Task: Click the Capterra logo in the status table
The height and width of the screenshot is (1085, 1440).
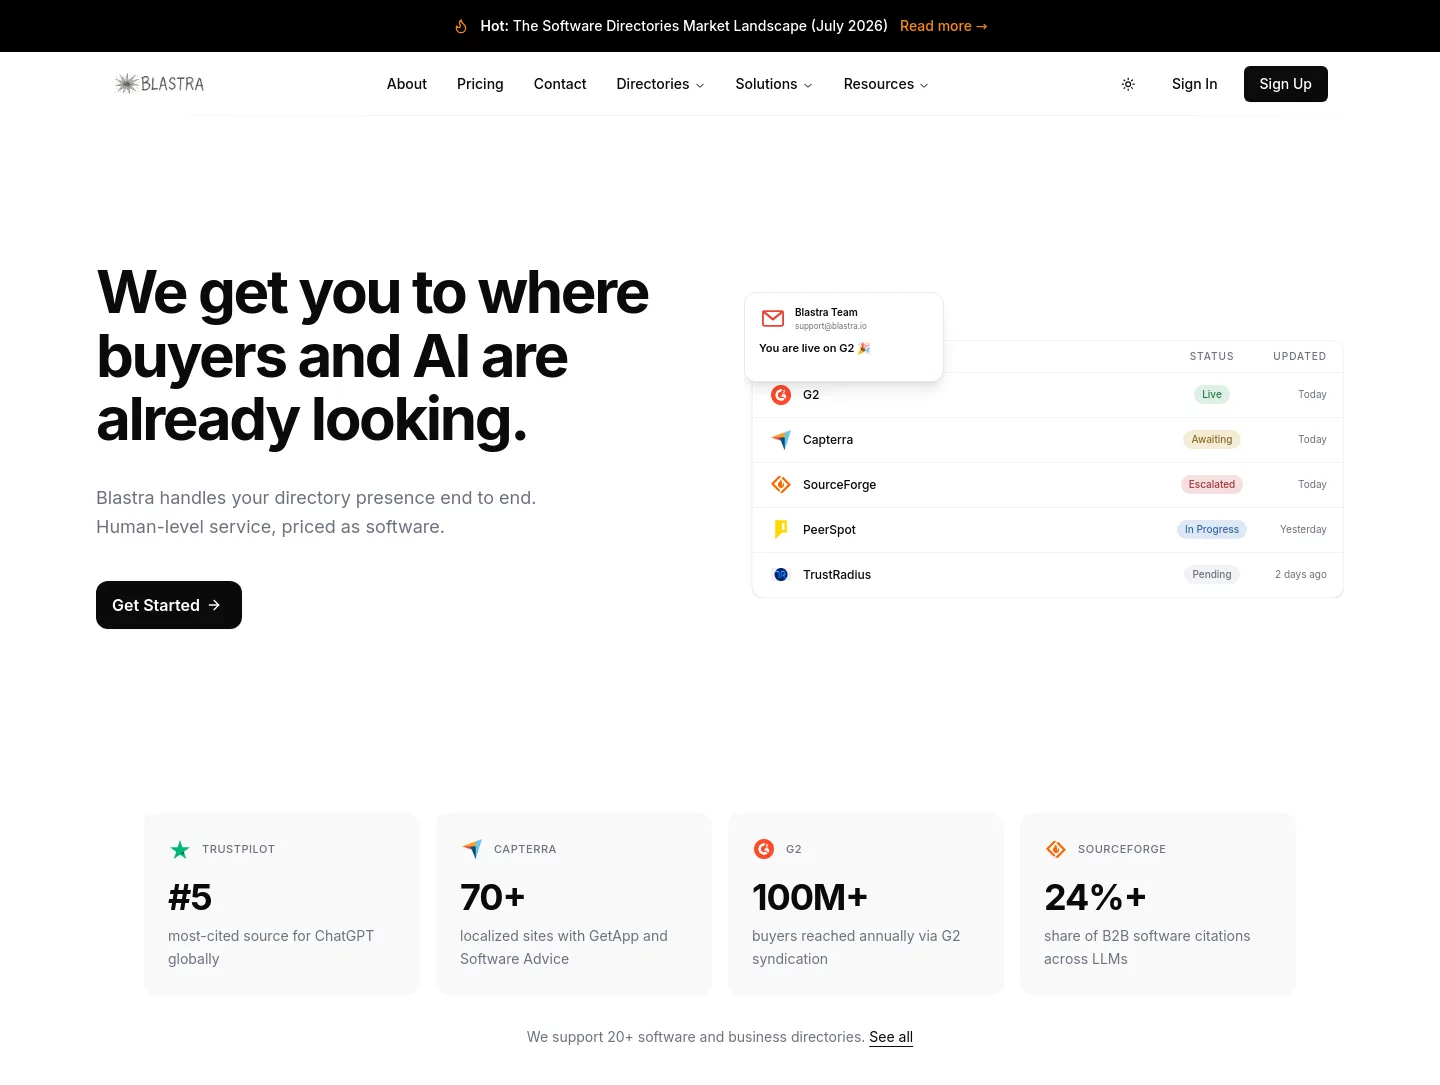Action: 781,440
